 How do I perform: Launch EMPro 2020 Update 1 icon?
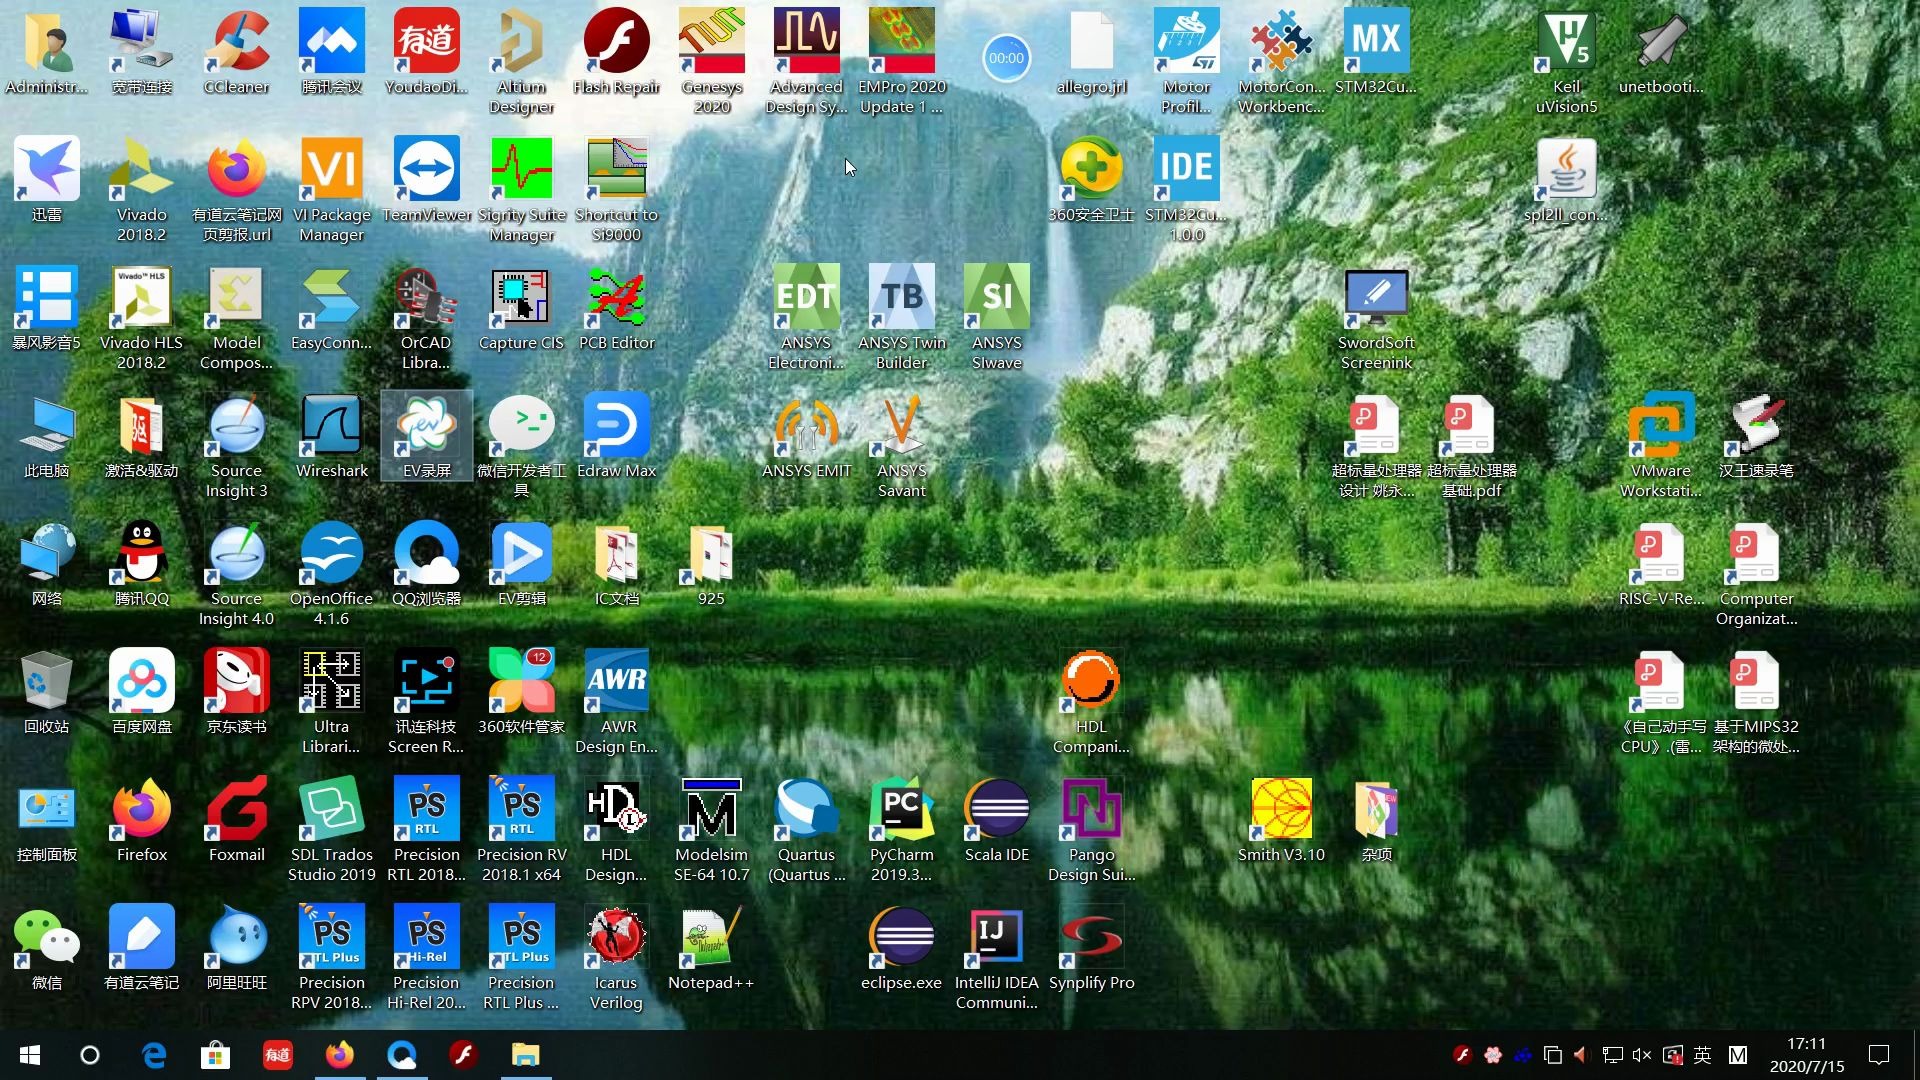[901, 62]
